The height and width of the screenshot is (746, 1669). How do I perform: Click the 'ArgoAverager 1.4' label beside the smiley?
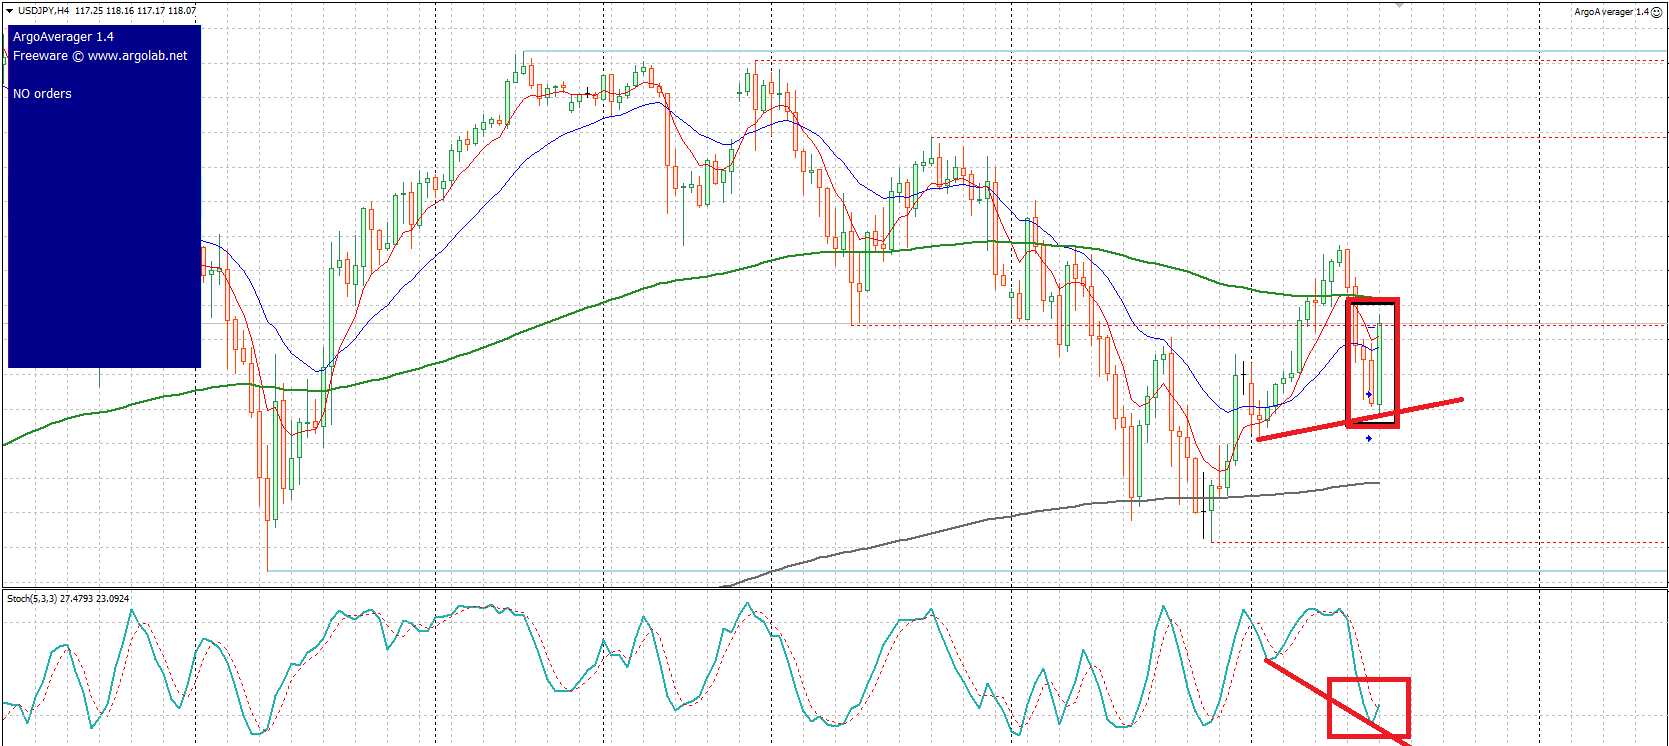click(x=1611, y=12)
